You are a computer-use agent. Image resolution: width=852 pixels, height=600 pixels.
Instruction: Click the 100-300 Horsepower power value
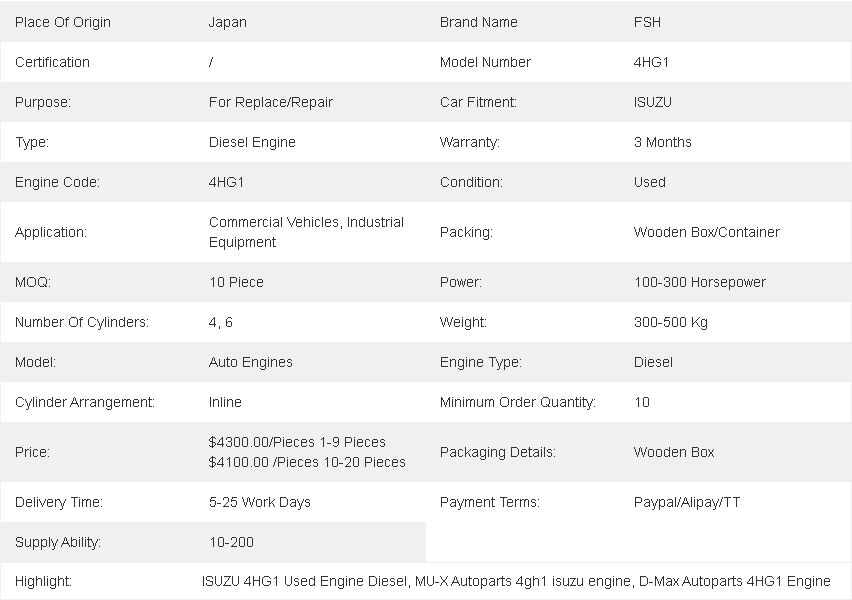(x=700, y=282)
